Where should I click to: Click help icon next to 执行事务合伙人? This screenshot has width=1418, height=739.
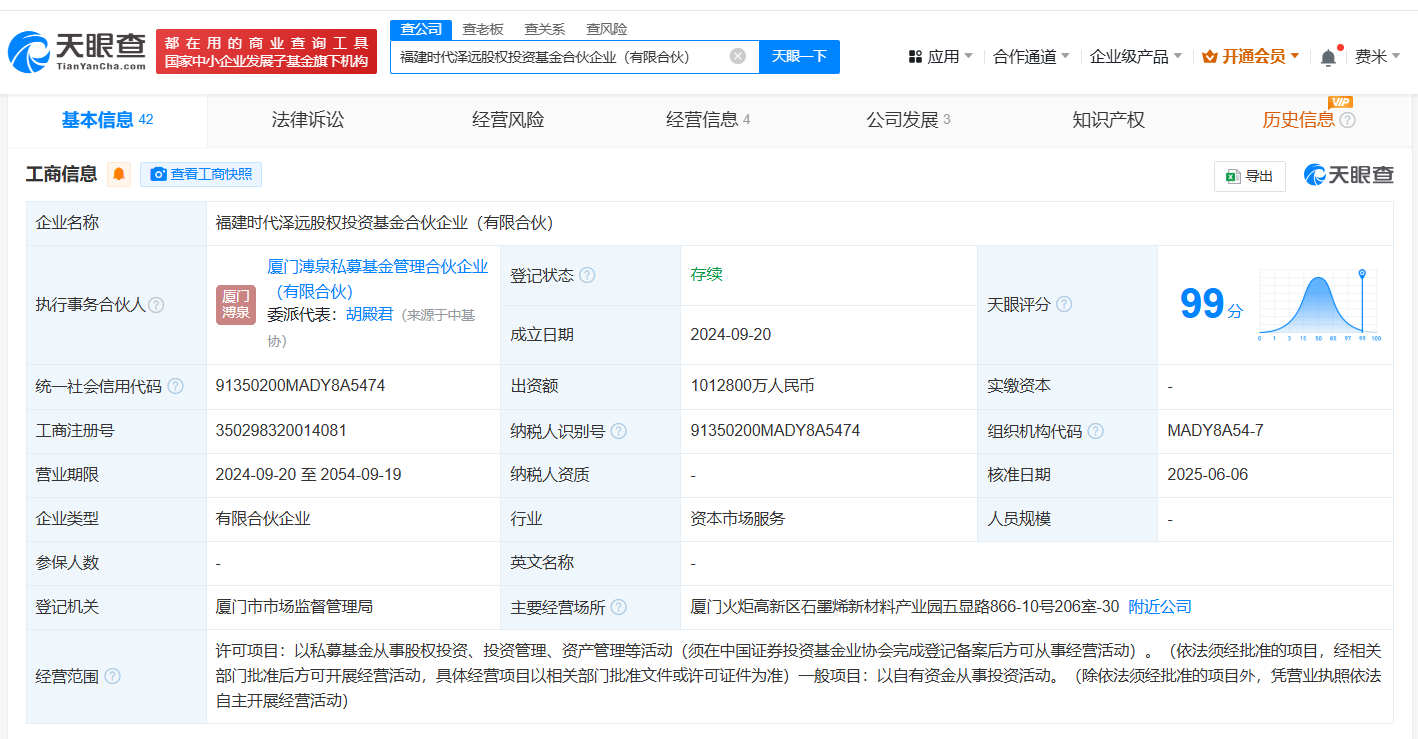(156, 305)
